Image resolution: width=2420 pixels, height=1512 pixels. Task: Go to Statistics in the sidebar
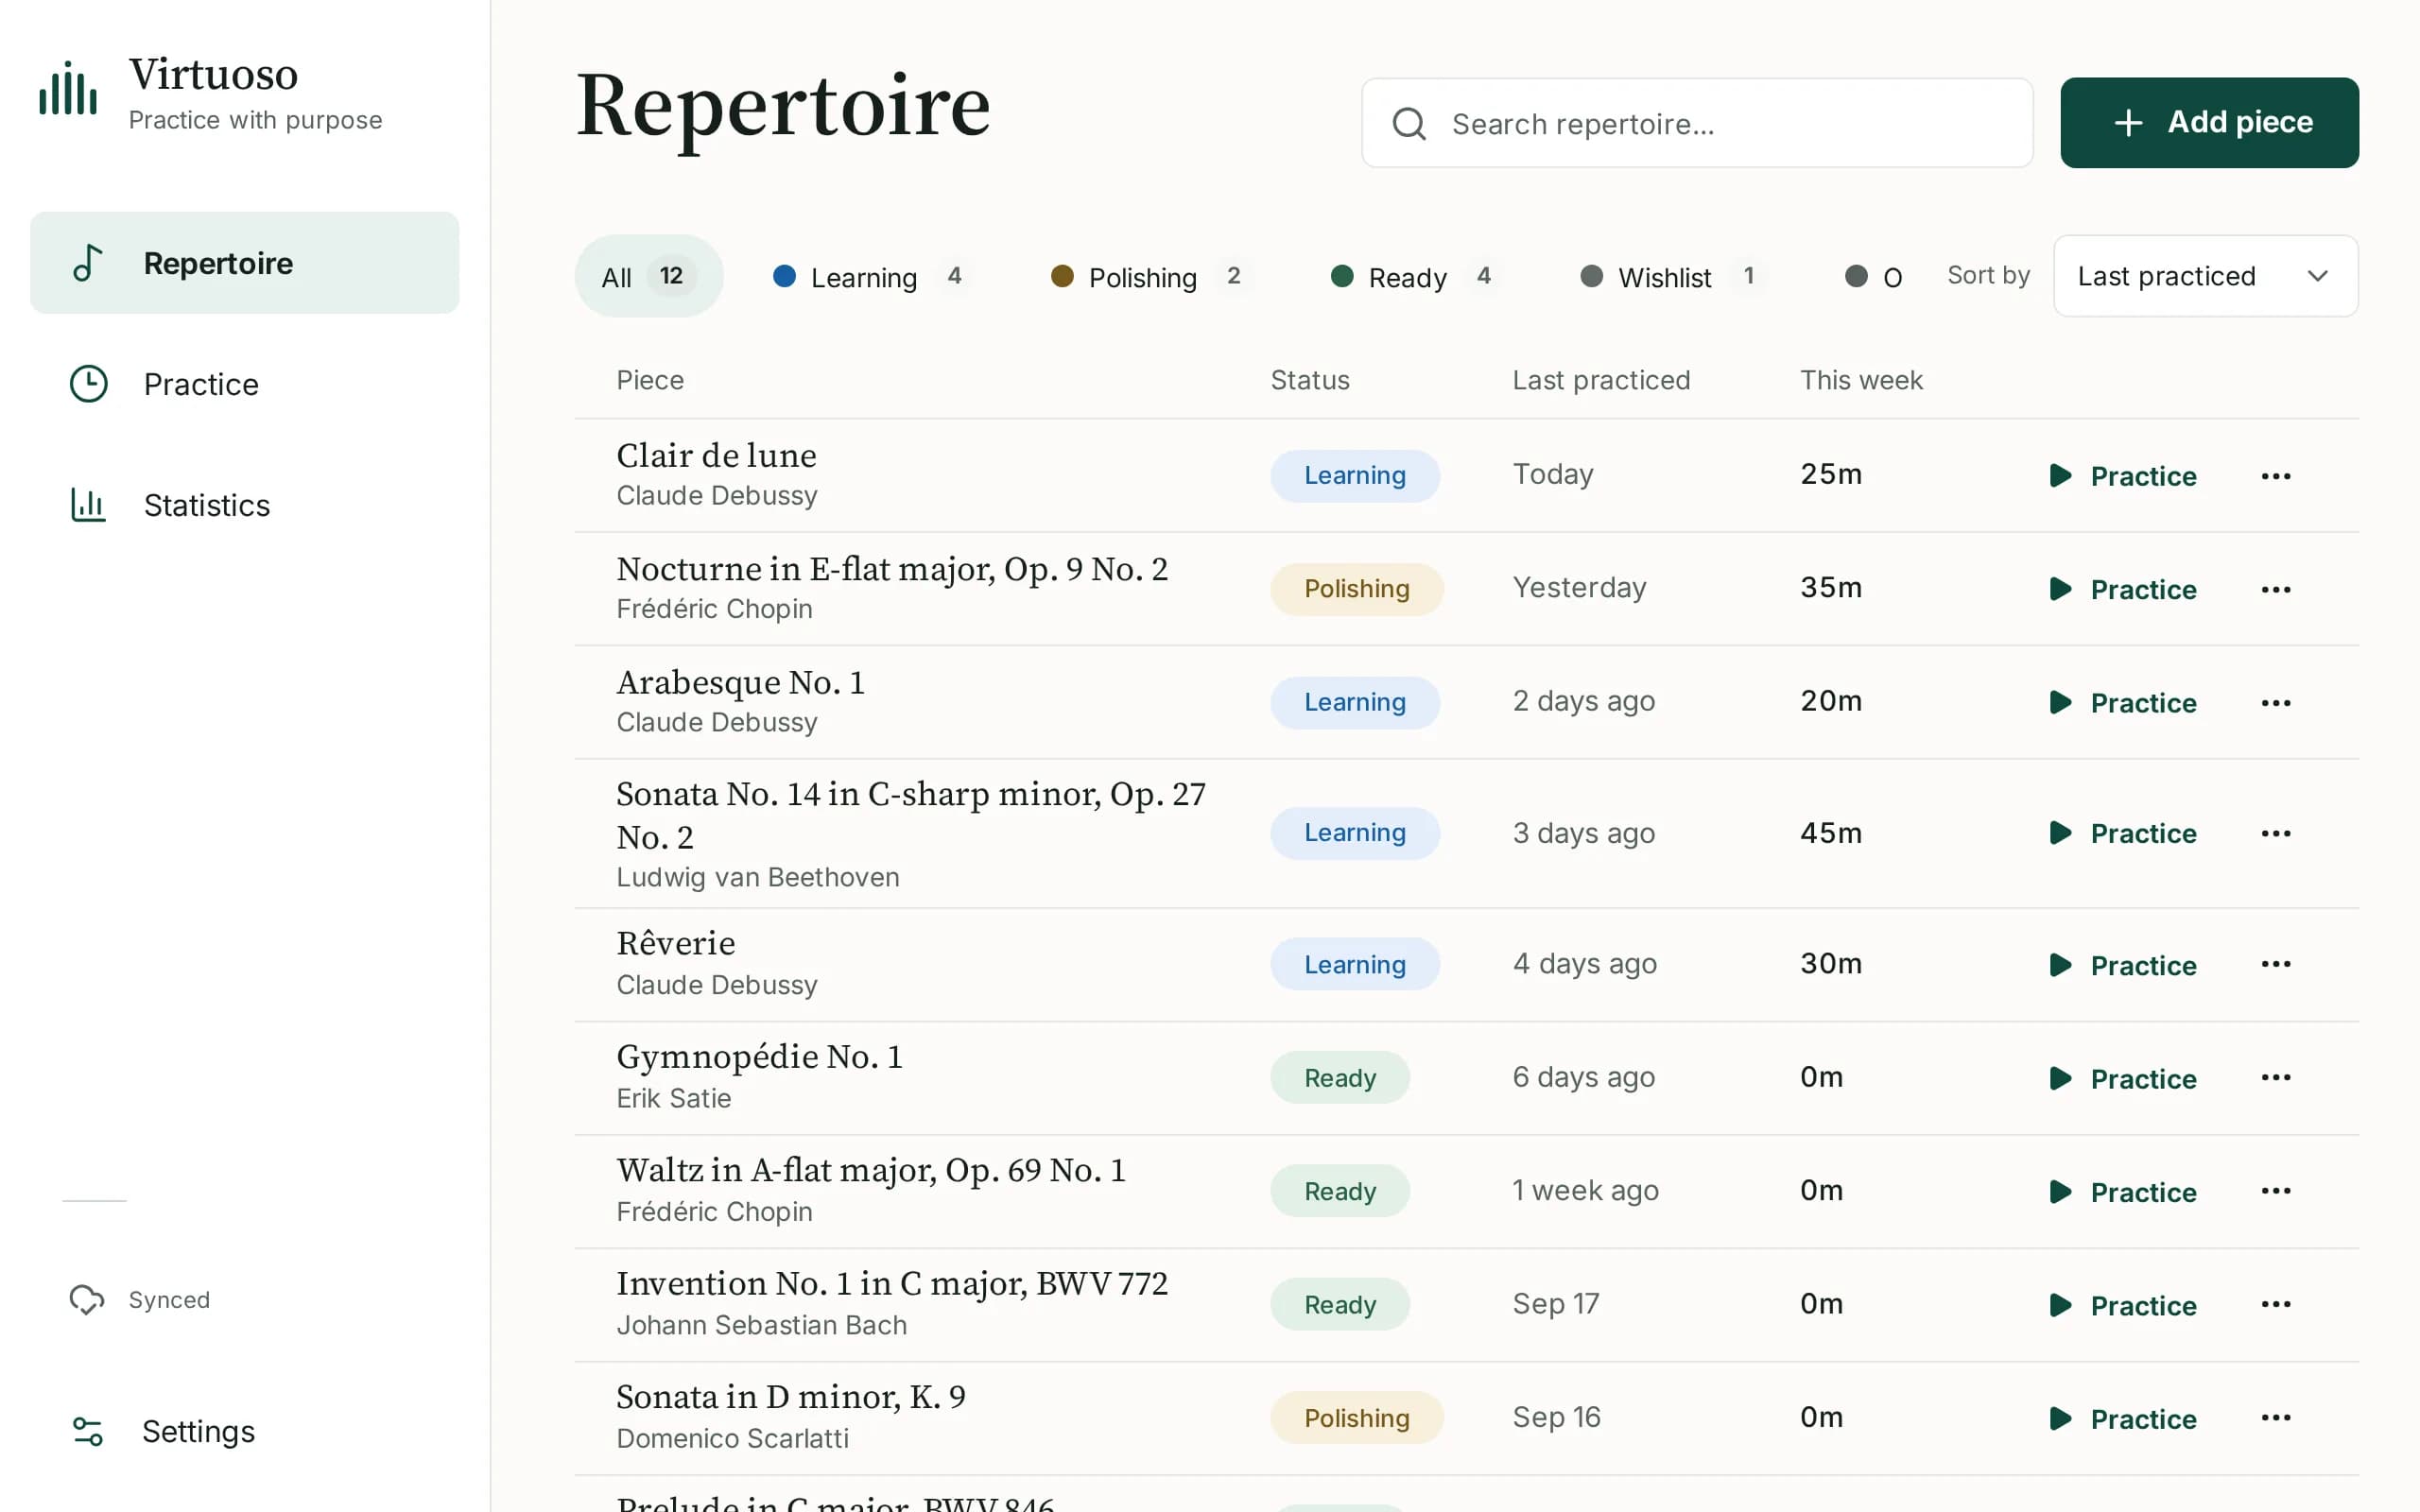(245, 505)
